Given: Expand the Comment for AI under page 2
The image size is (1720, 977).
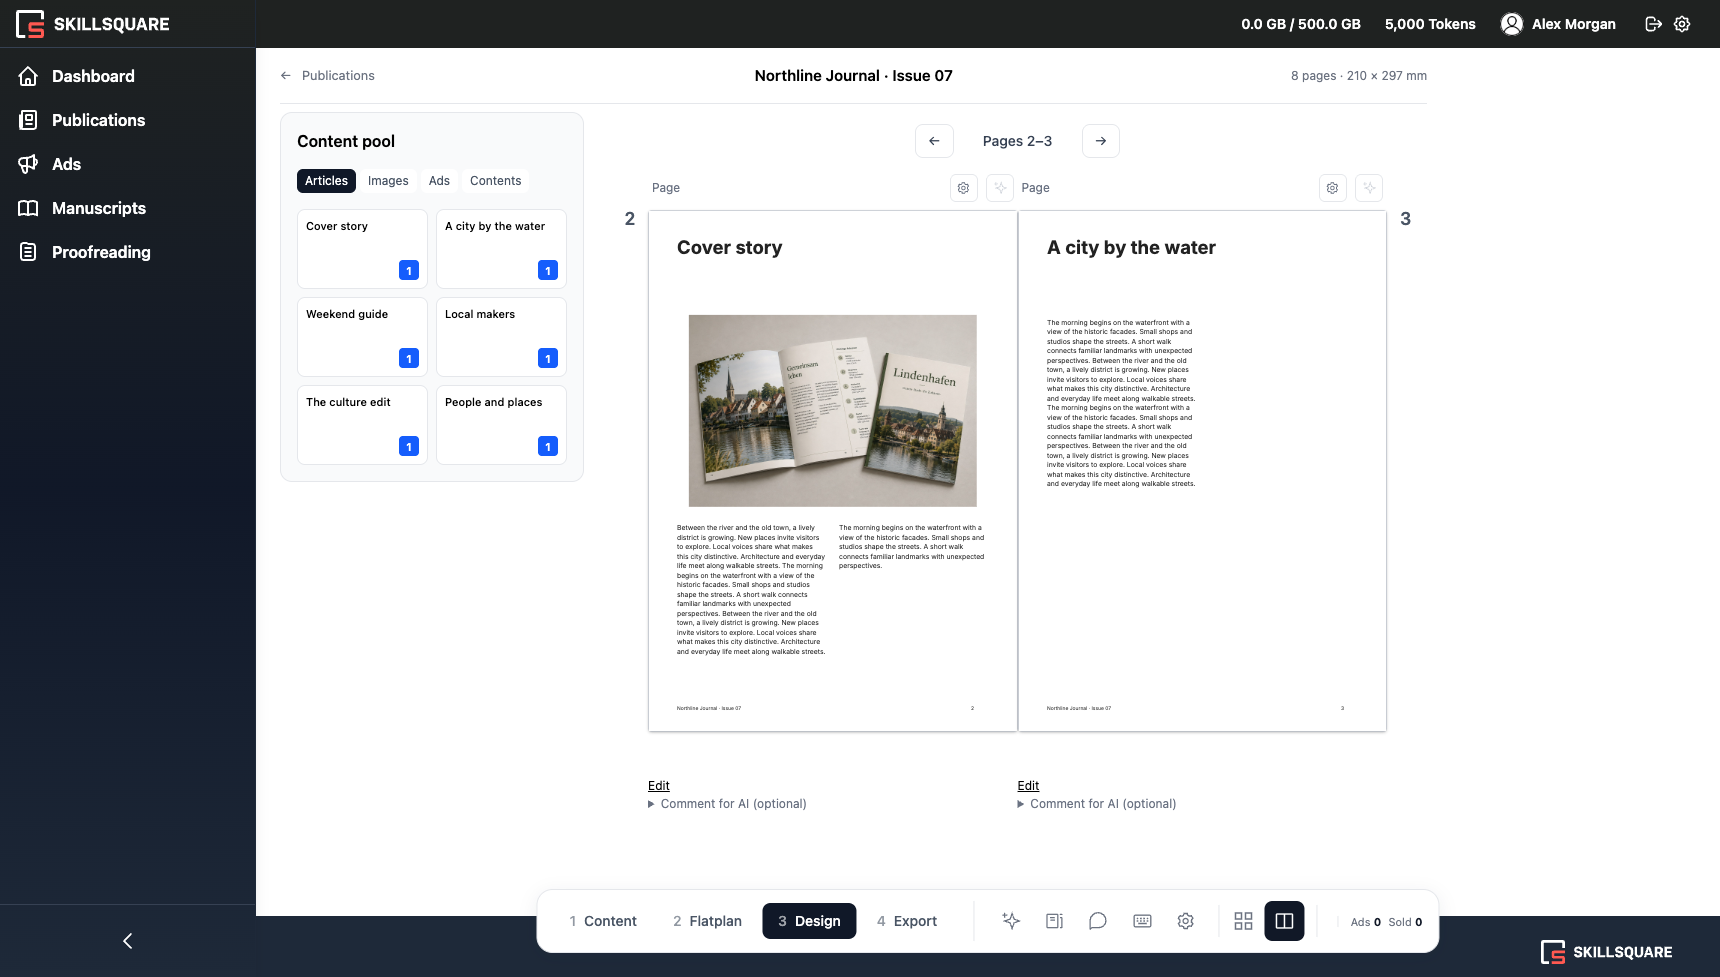Looking at the screenshot, I should coord(727,804).
